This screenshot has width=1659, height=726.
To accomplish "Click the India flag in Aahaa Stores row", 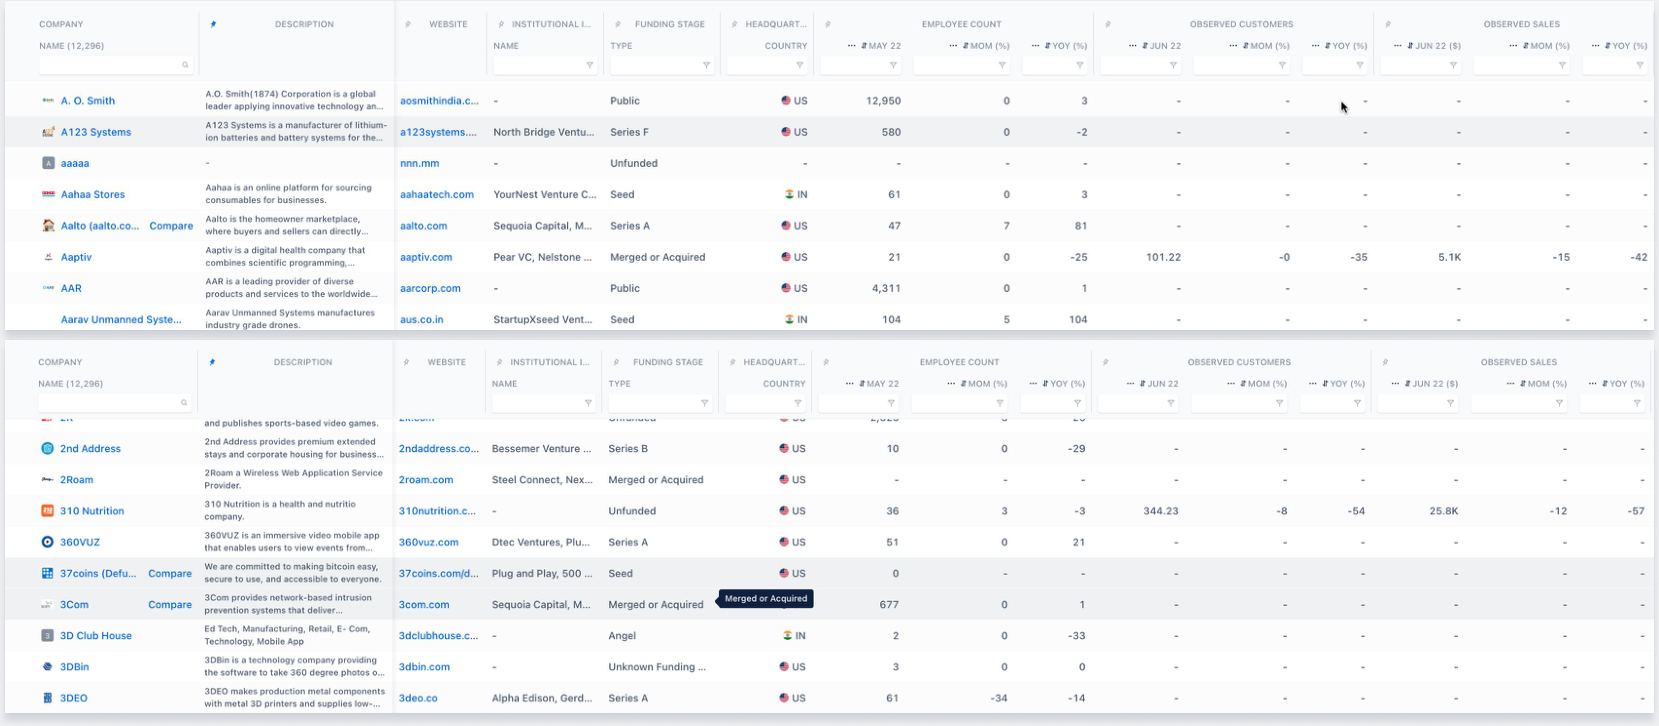I will (790, 195).
